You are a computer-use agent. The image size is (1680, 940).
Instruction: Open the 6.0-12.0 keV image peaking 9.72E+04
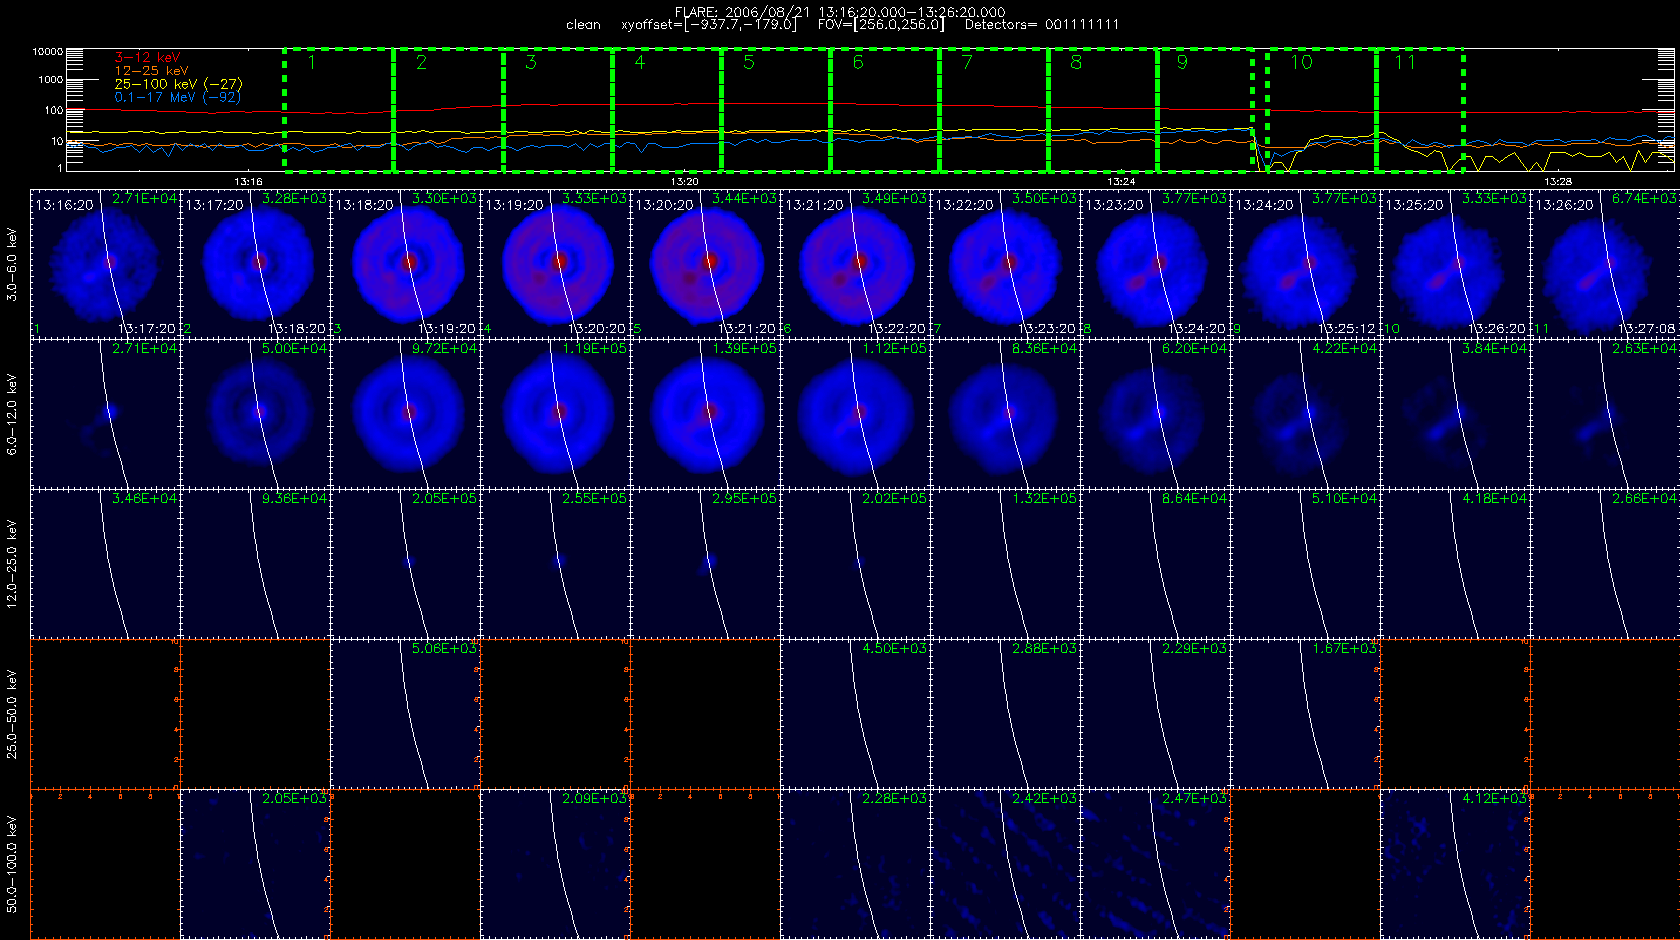click(405, 413)
